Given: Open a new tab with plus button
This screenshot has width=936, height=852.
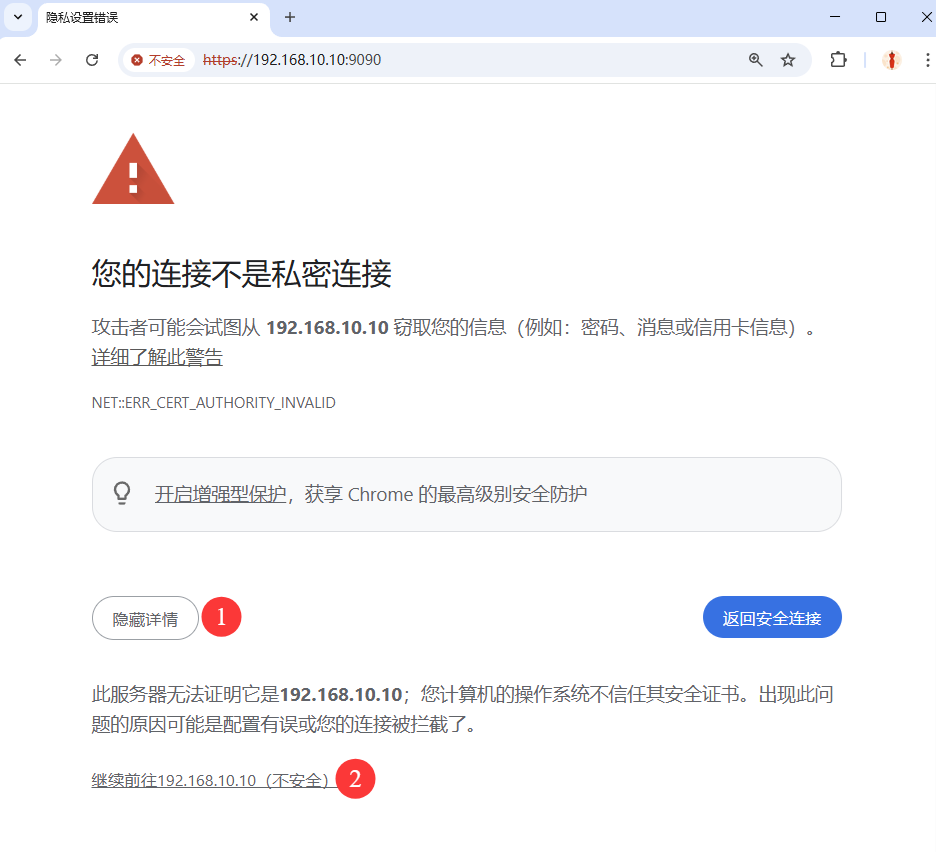Looking at the screenshot, I should coord(290,17).
